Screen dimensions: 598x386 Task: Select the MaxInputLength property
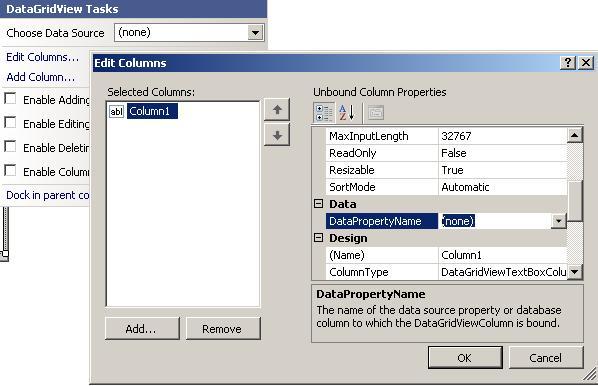click(382, 136)
